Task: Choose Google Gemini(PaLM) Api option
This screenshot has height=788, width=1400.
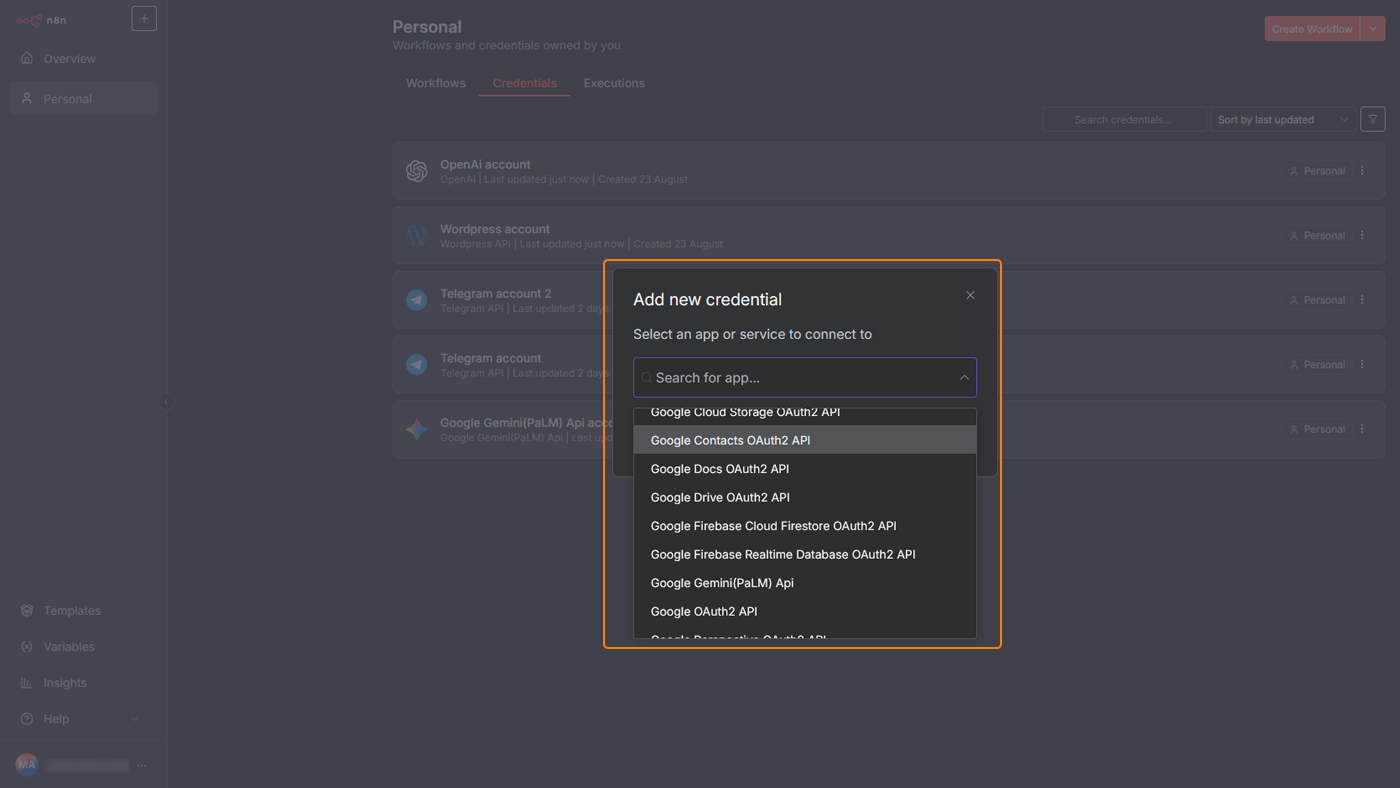Action: pyautogui.click(x=721, y=583)
